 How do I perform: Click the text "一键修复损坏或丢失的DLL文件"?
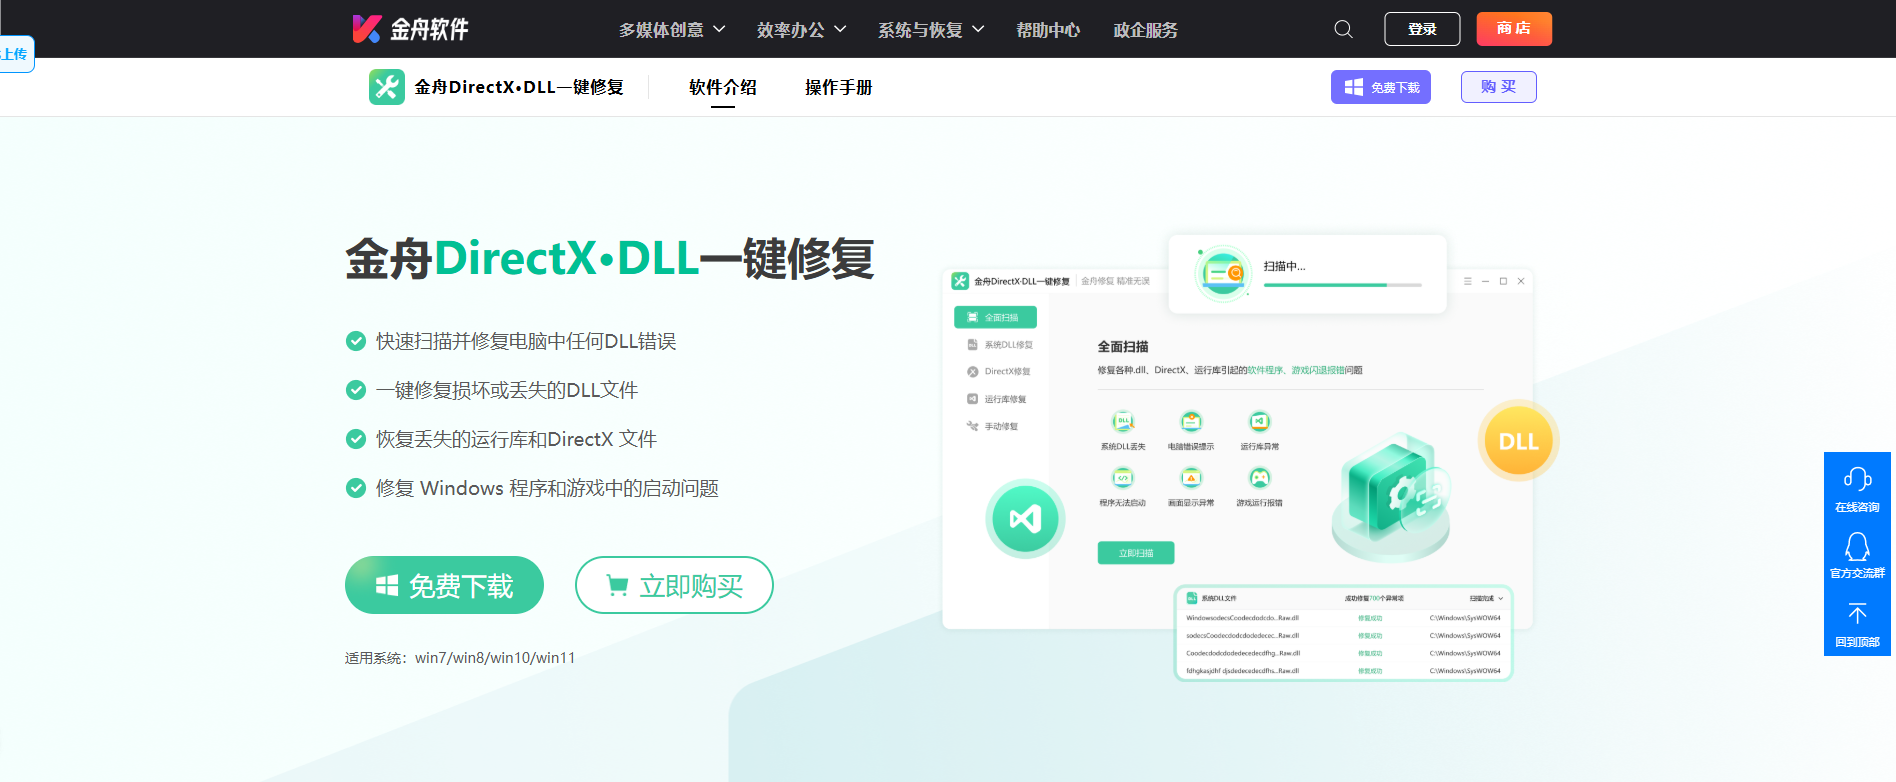tap(507, 390)
